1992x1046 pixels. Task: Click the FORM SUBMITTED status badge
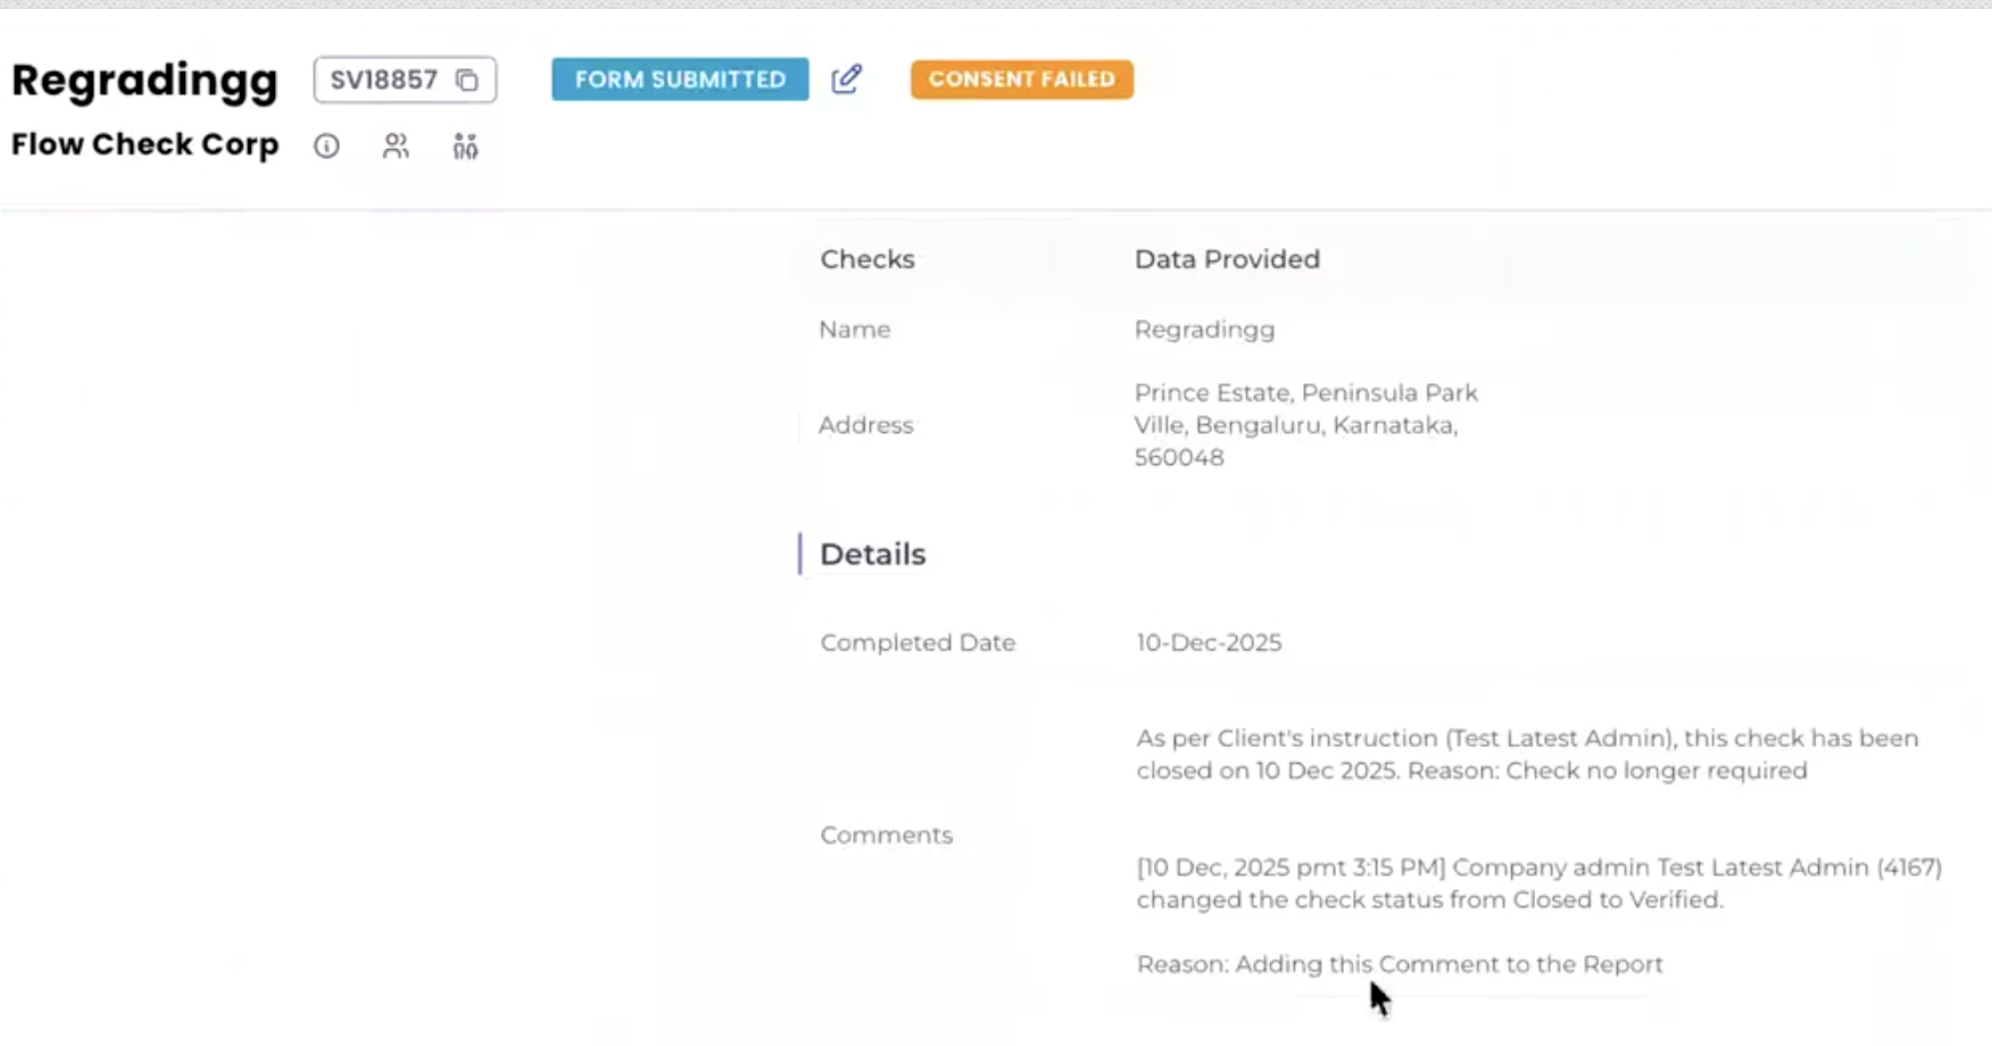tap(680, 79)
